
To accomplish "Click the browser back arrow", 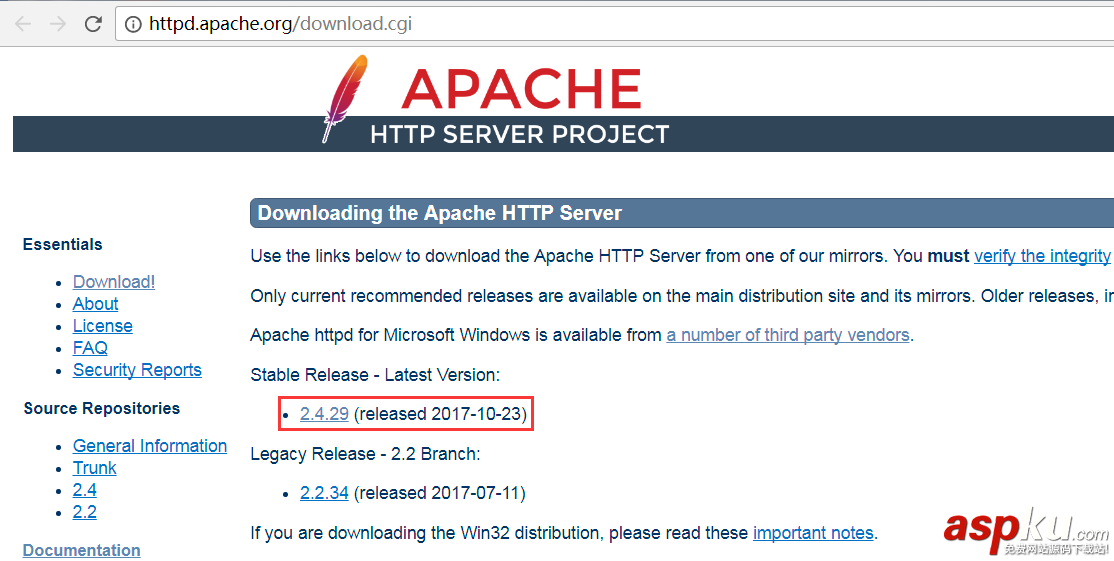I will [22, 24].
